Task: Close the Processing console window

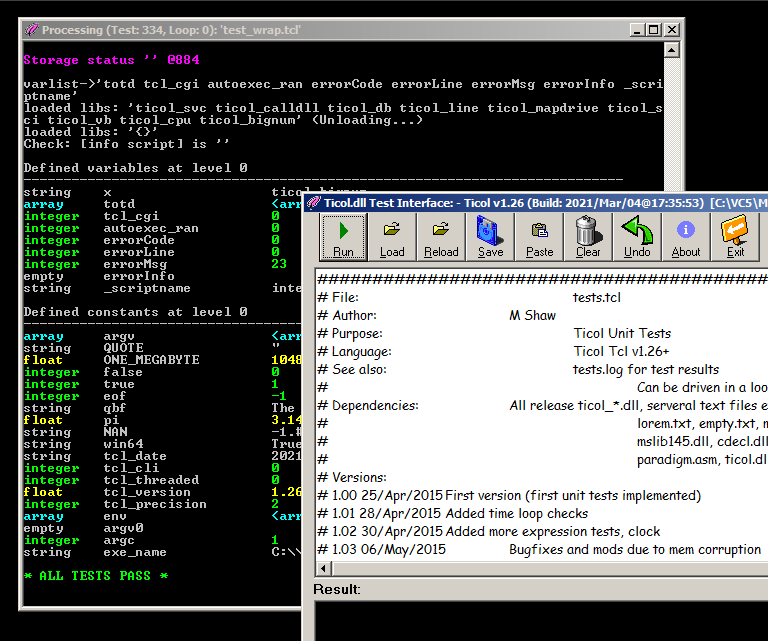Action: coord(672,30)
